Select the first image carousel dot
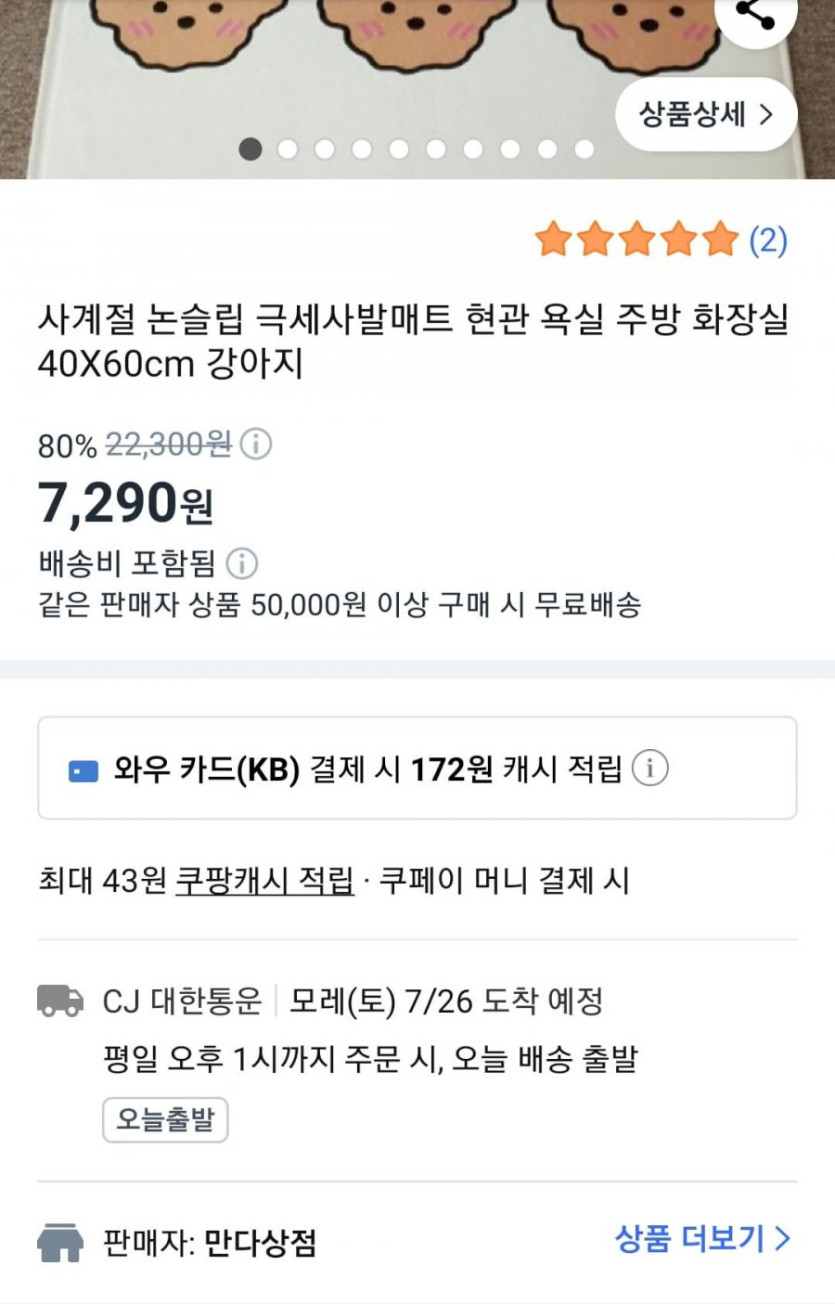Image resolution: width=835 pixels, height=1304 pixels. (251, 150)
